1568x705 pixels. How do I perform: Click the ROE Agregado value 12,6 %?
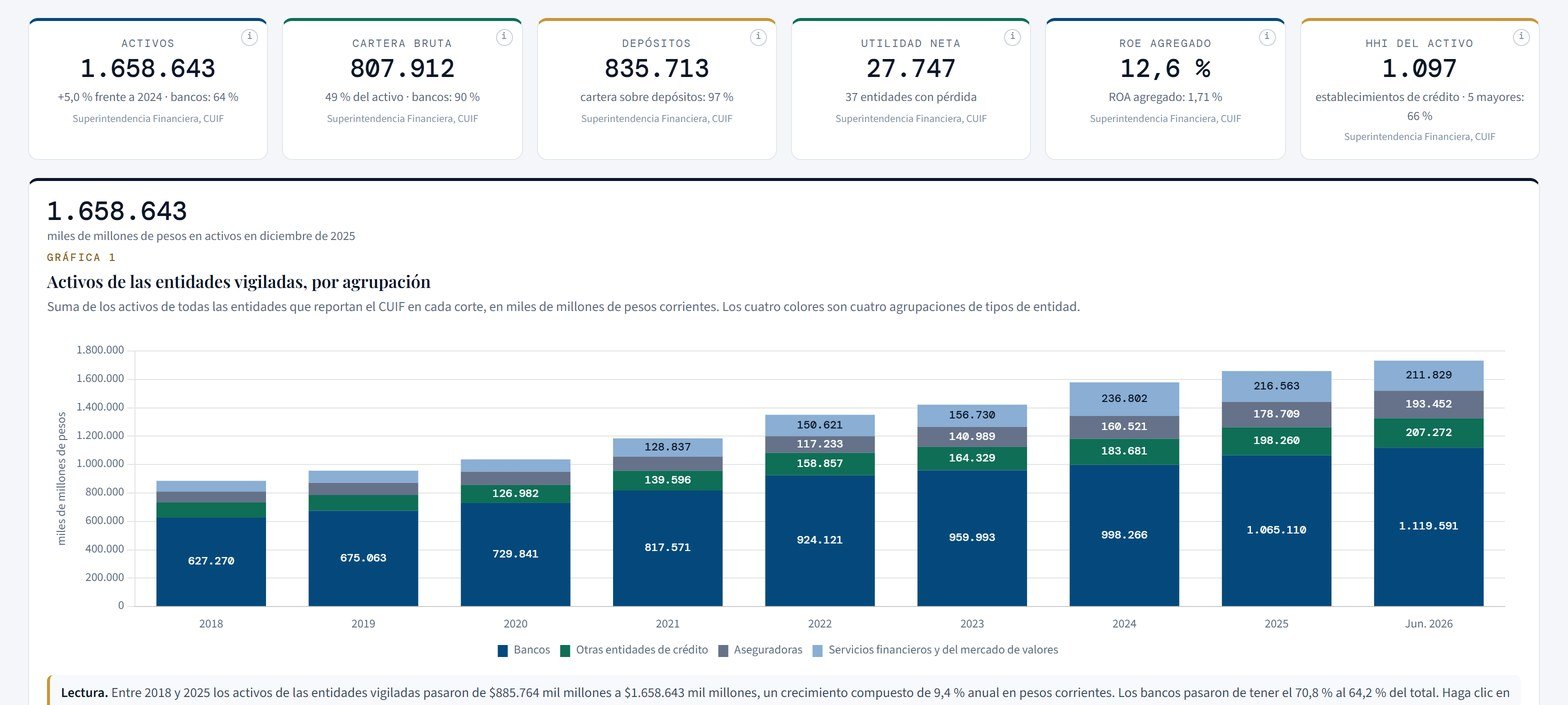click(1165, 69)
